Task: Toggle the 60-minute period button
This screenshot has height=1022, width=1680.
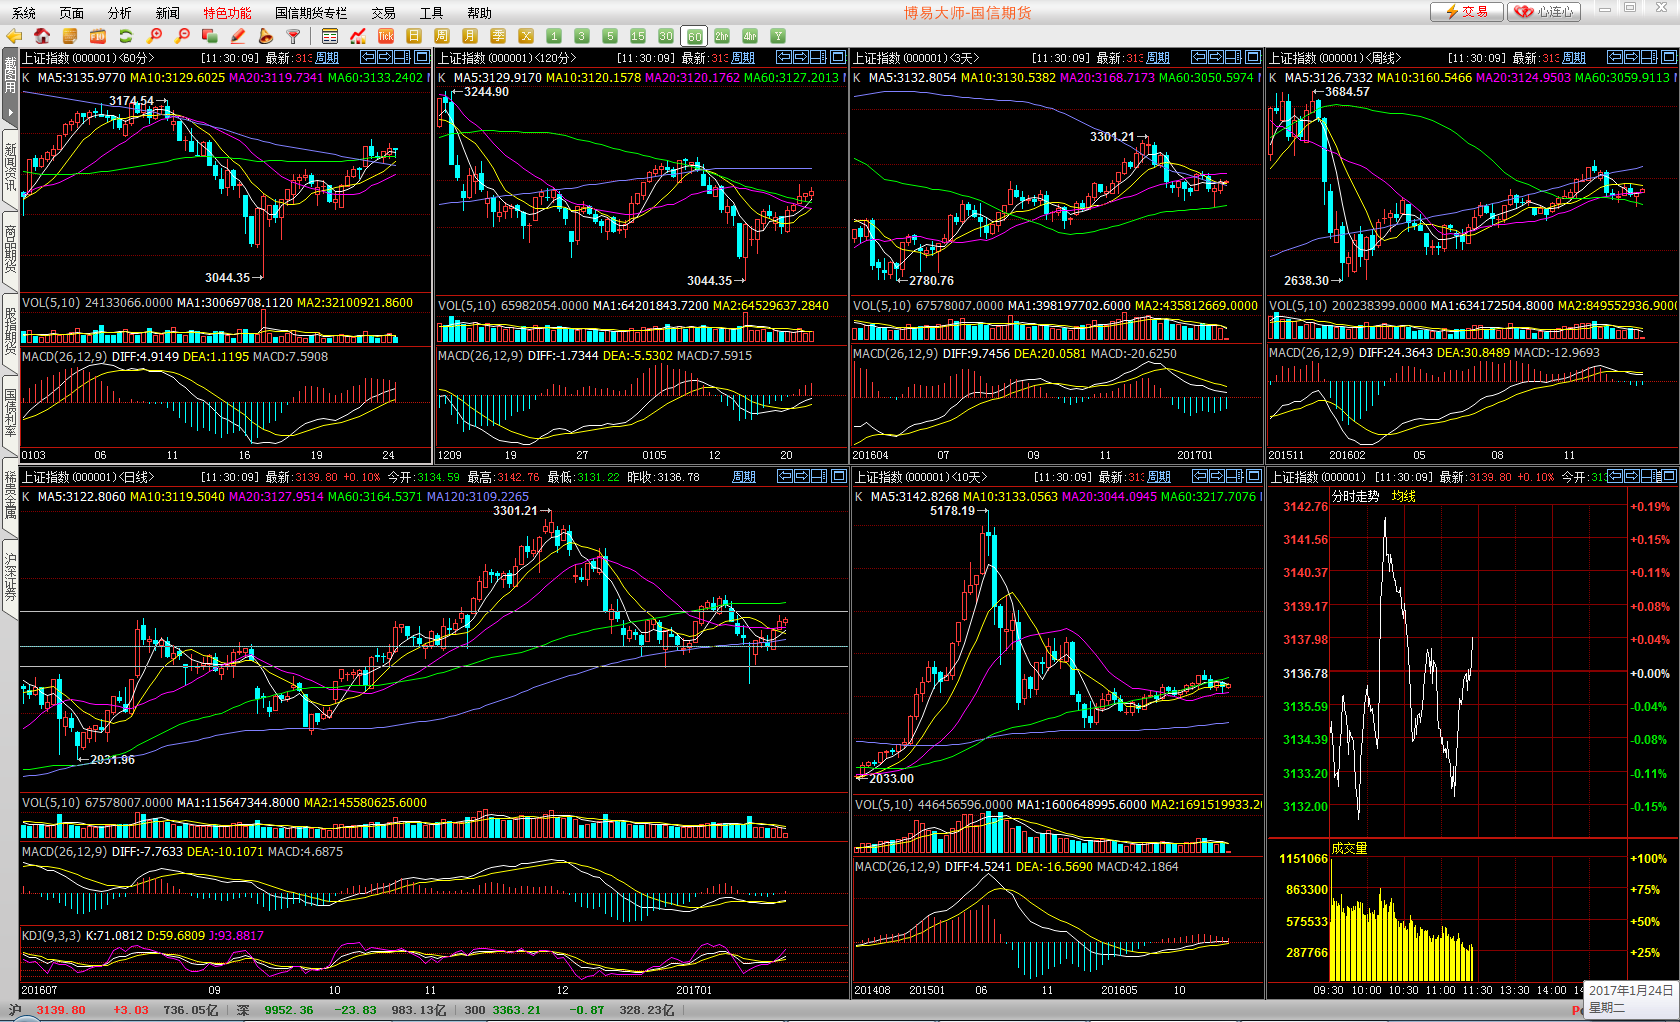Action: [694, 36]
